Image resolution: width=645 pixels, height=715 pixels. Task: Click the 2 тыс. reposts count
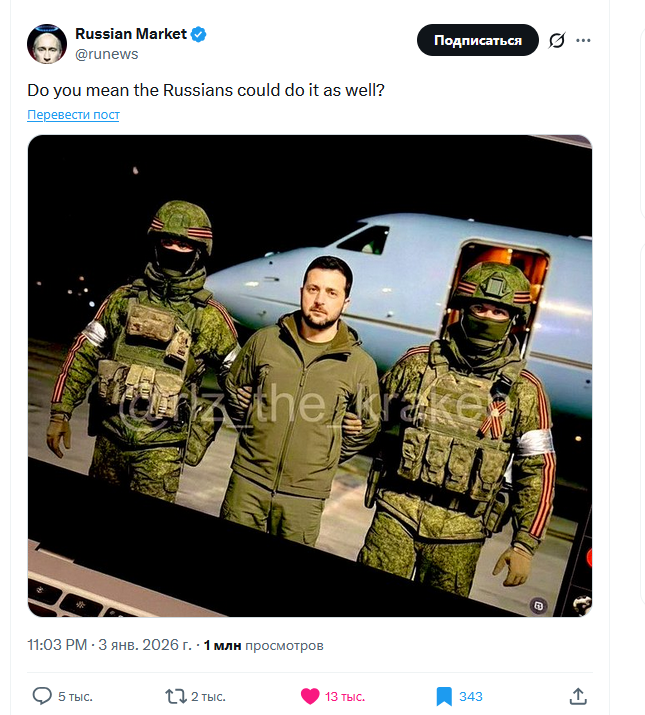point(209,696)
